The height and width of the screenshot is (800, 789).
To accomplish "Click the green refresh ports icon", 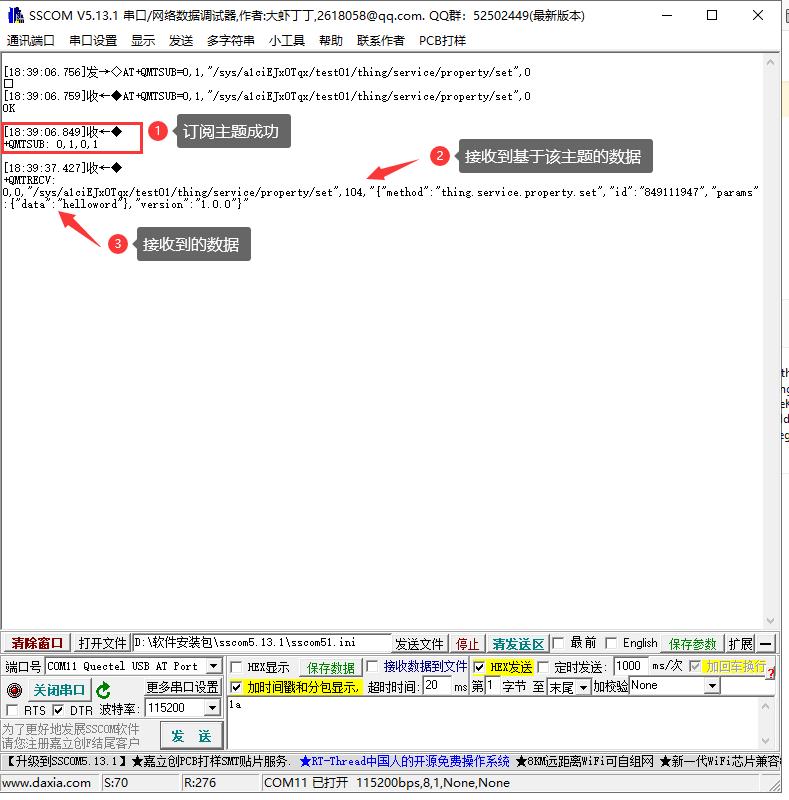I will click(x=104, y=690).
